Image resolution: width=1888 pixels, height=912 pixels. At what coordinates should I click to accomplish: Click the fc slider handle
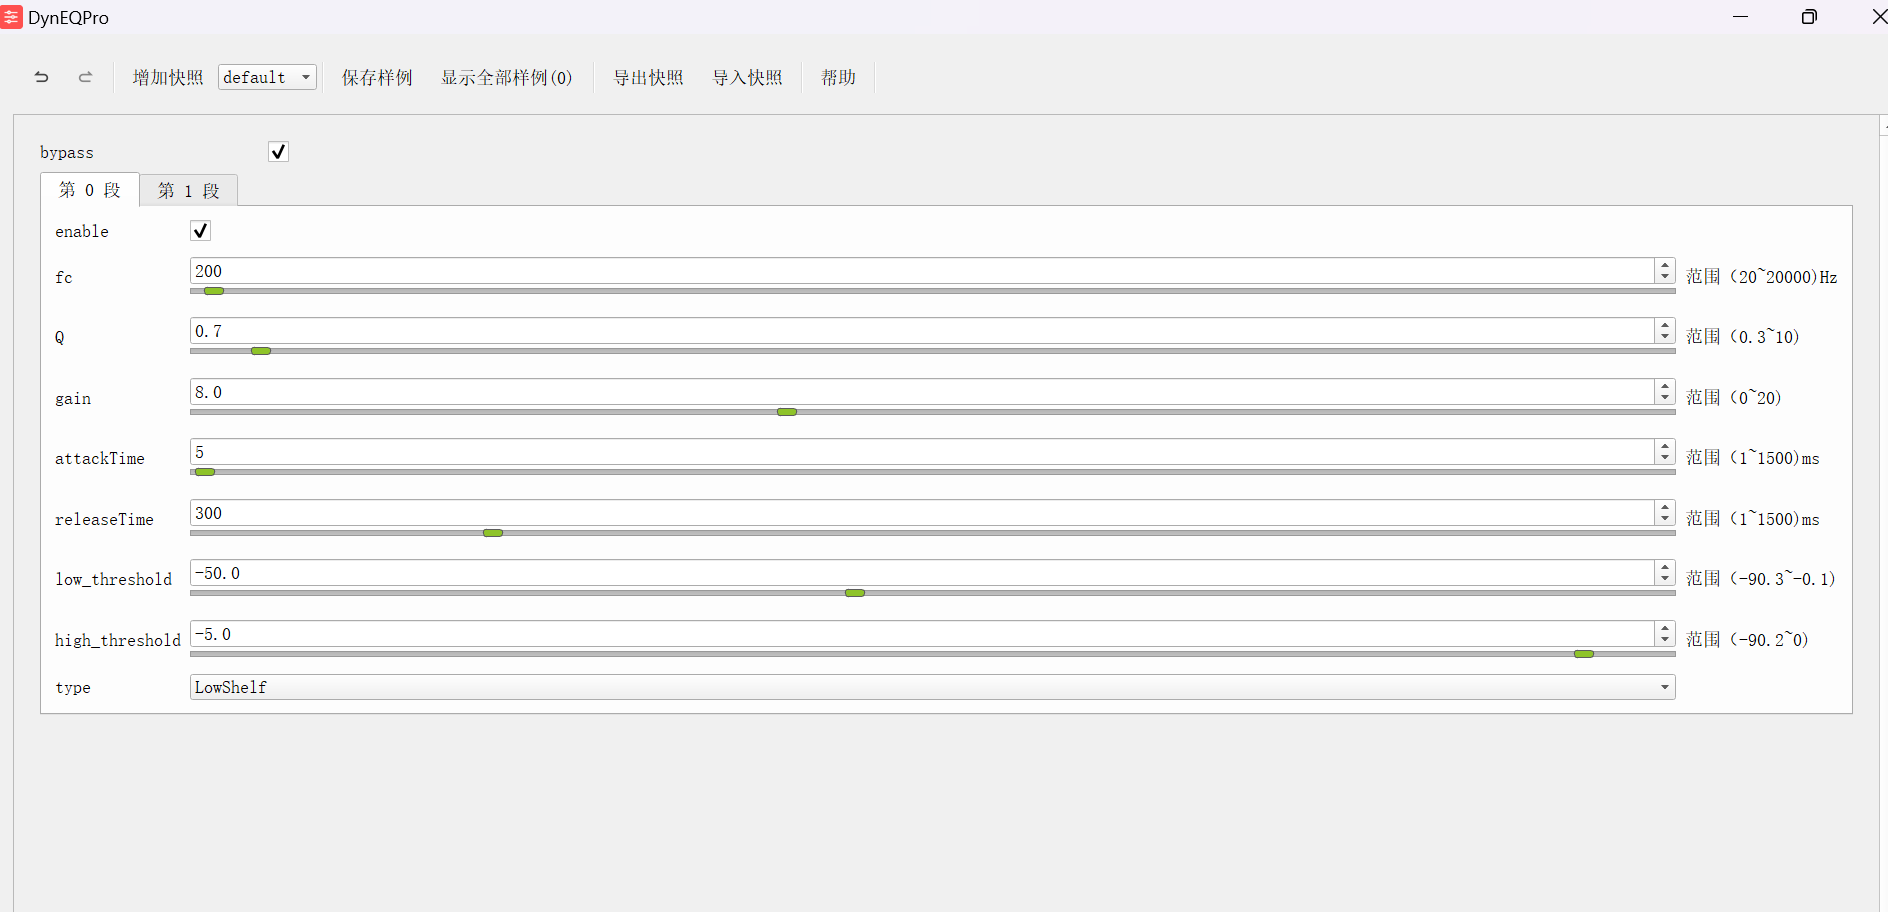(214, 291)
